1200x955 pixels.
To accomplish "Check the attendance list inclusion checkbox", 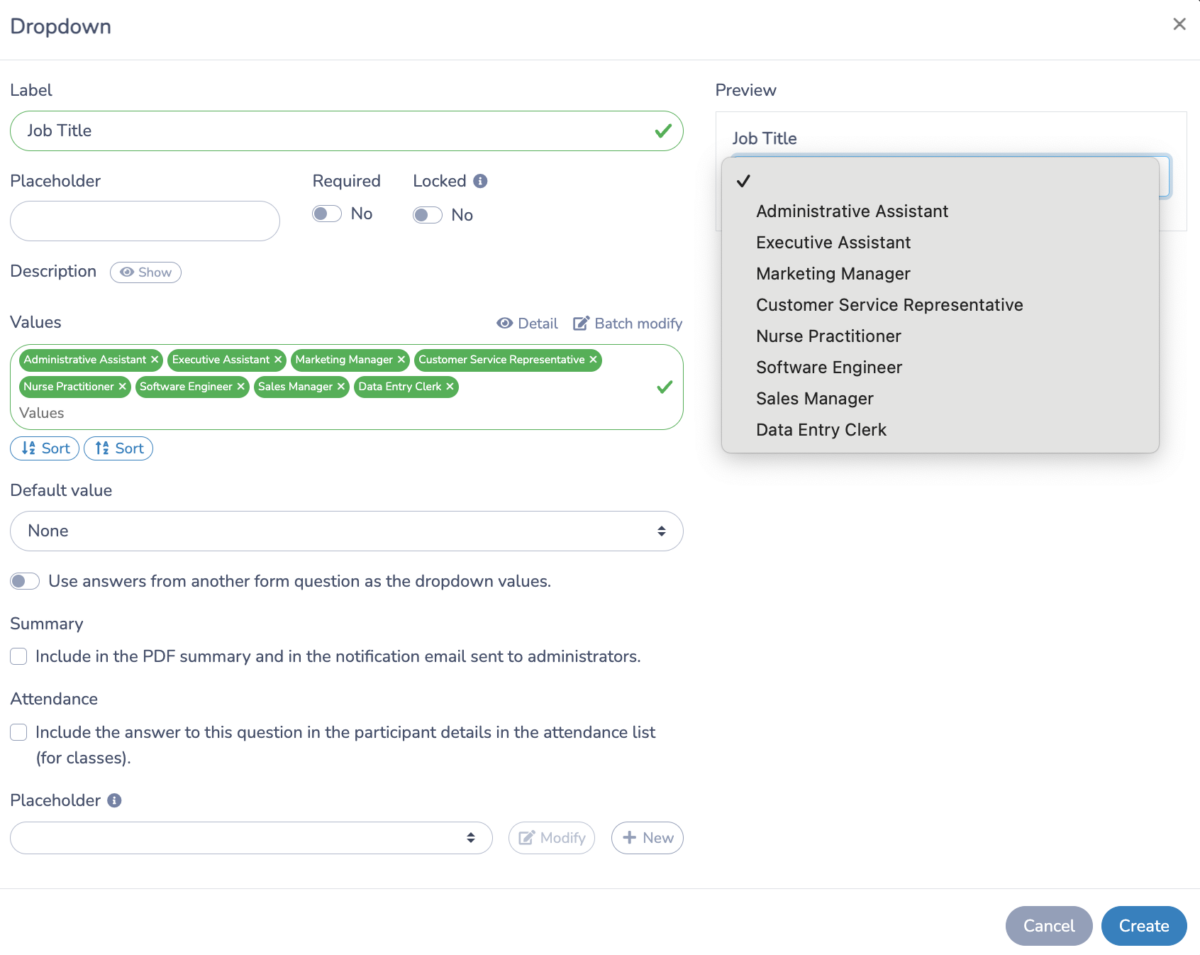I will click(x=17, y=732).
